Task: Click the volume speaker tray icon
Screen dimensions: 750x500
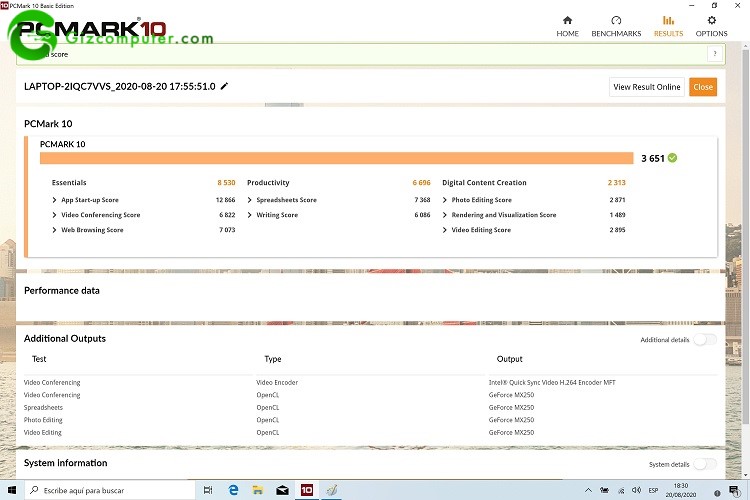Action: pos(636,490)
